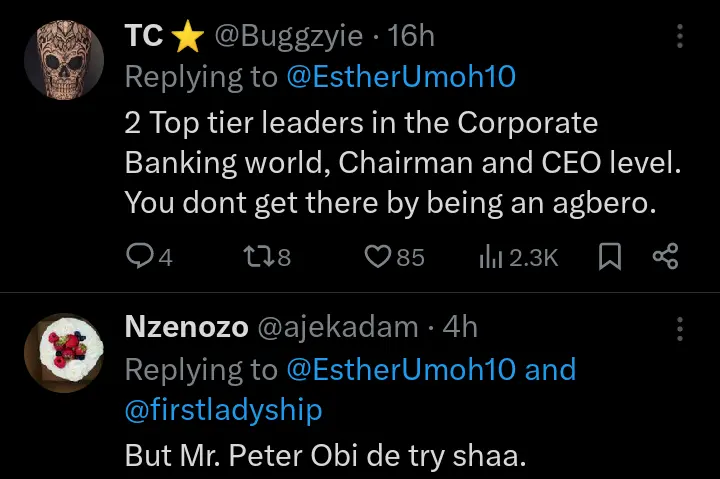Open more options for TC's tweet

(x=680, y=37)
